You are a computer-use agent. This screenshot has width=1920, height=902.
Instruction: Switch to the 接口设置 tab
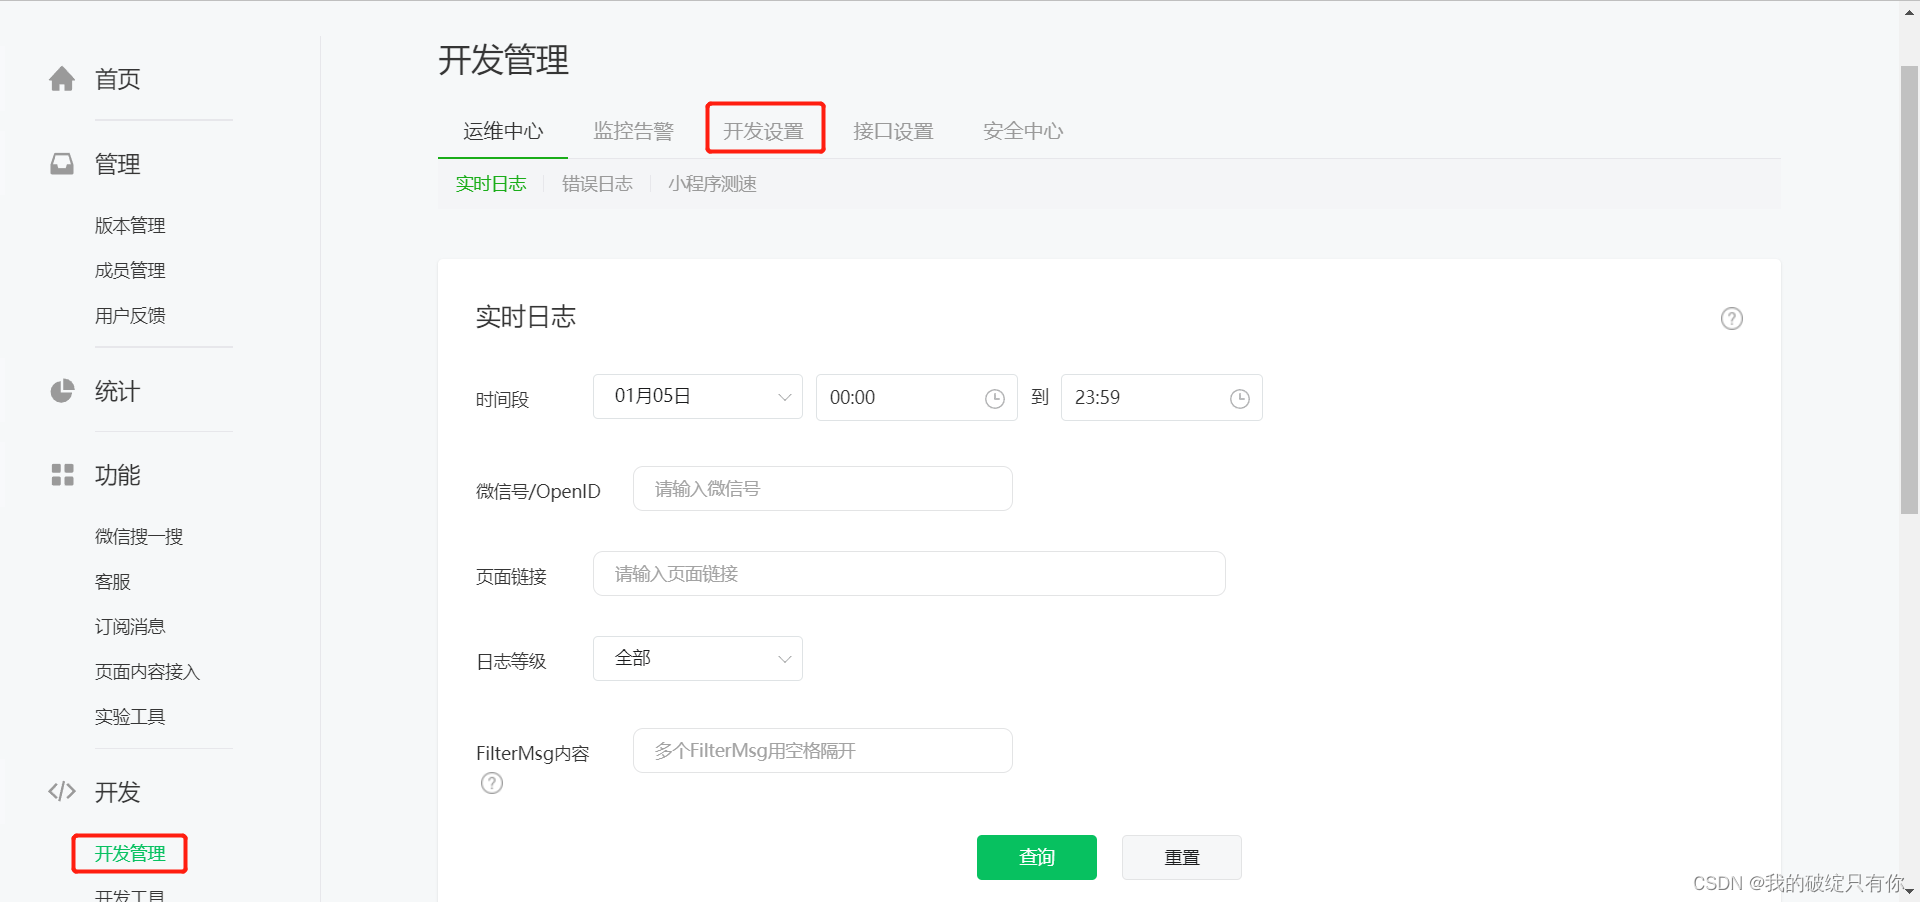click(x=893, y=131)
